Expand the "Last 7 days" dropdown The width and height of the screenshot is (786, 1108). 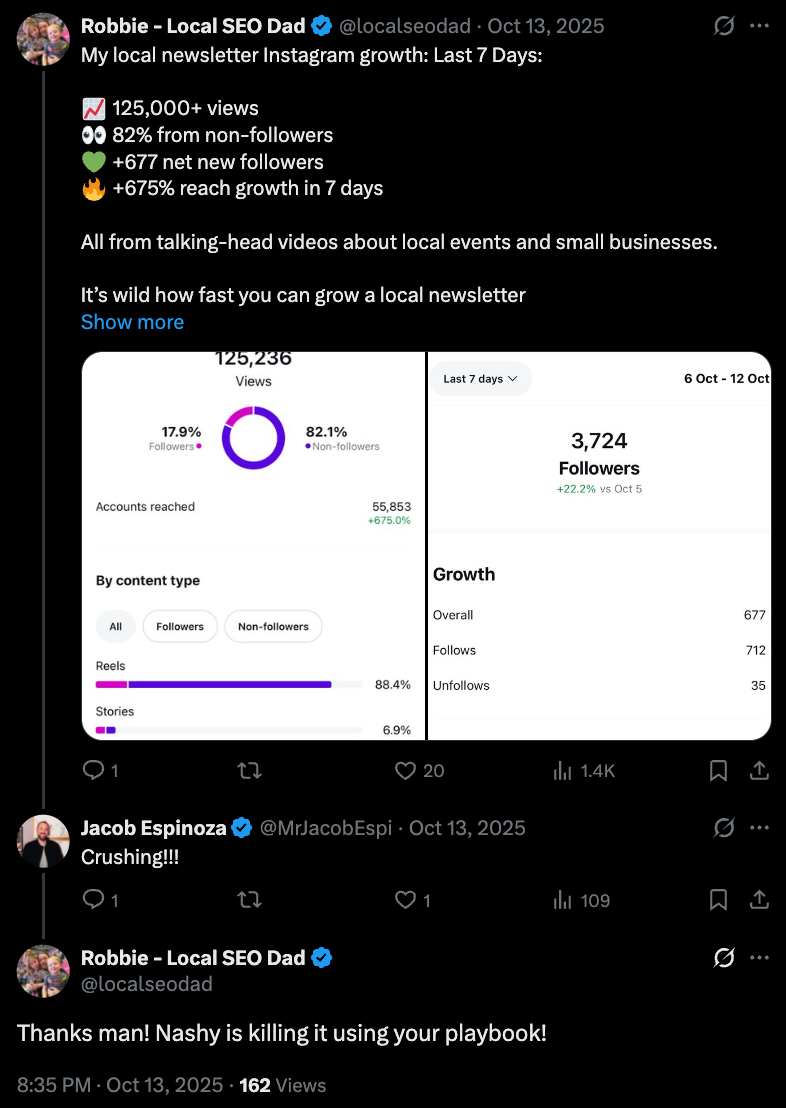(x=481, y=379)
